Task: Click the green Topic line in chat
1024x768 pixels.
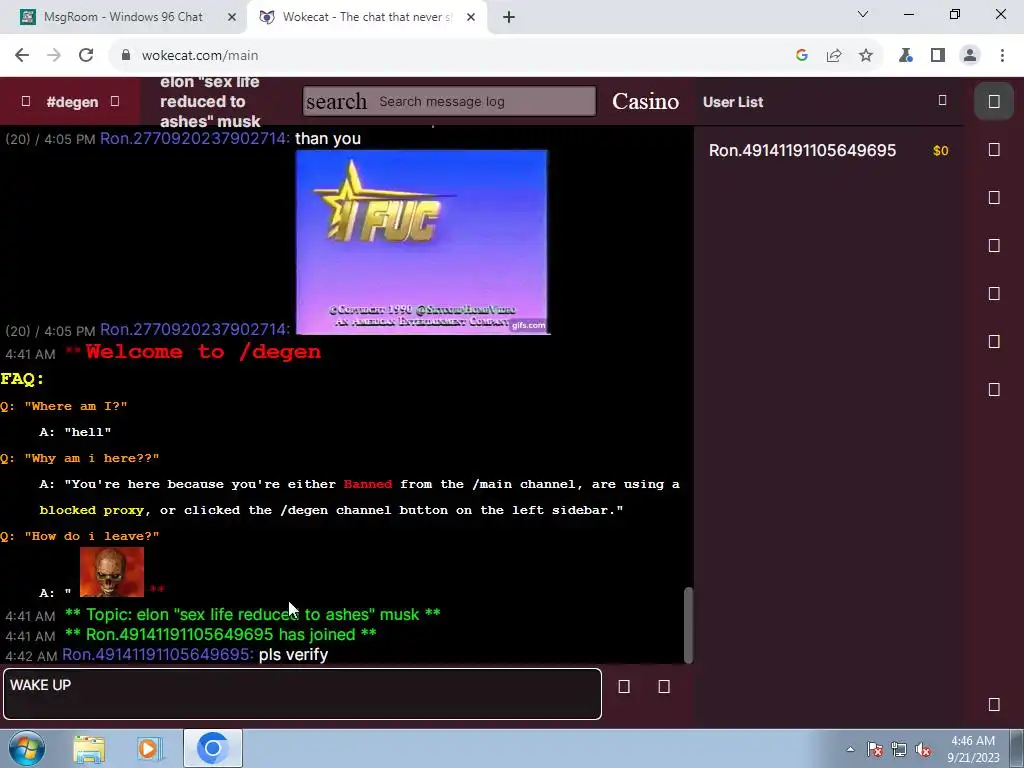Action: pos(253,615)
